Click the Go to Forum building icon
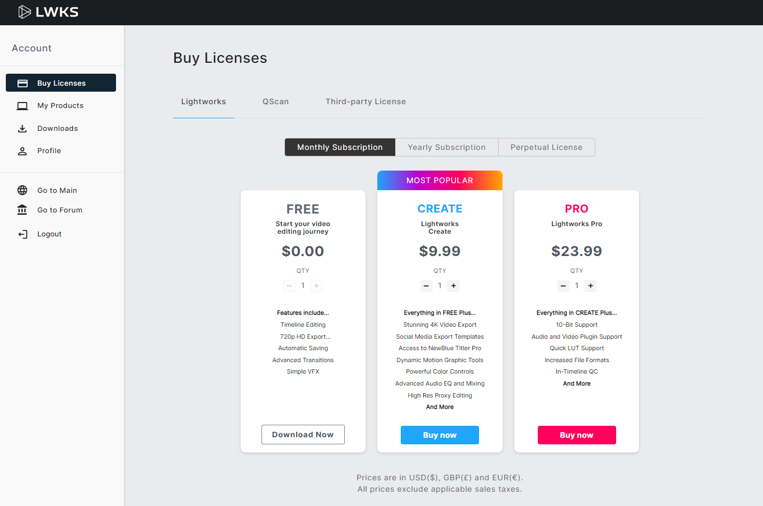The height and width of the screenshot is (506, 763). tap(22, 210)
